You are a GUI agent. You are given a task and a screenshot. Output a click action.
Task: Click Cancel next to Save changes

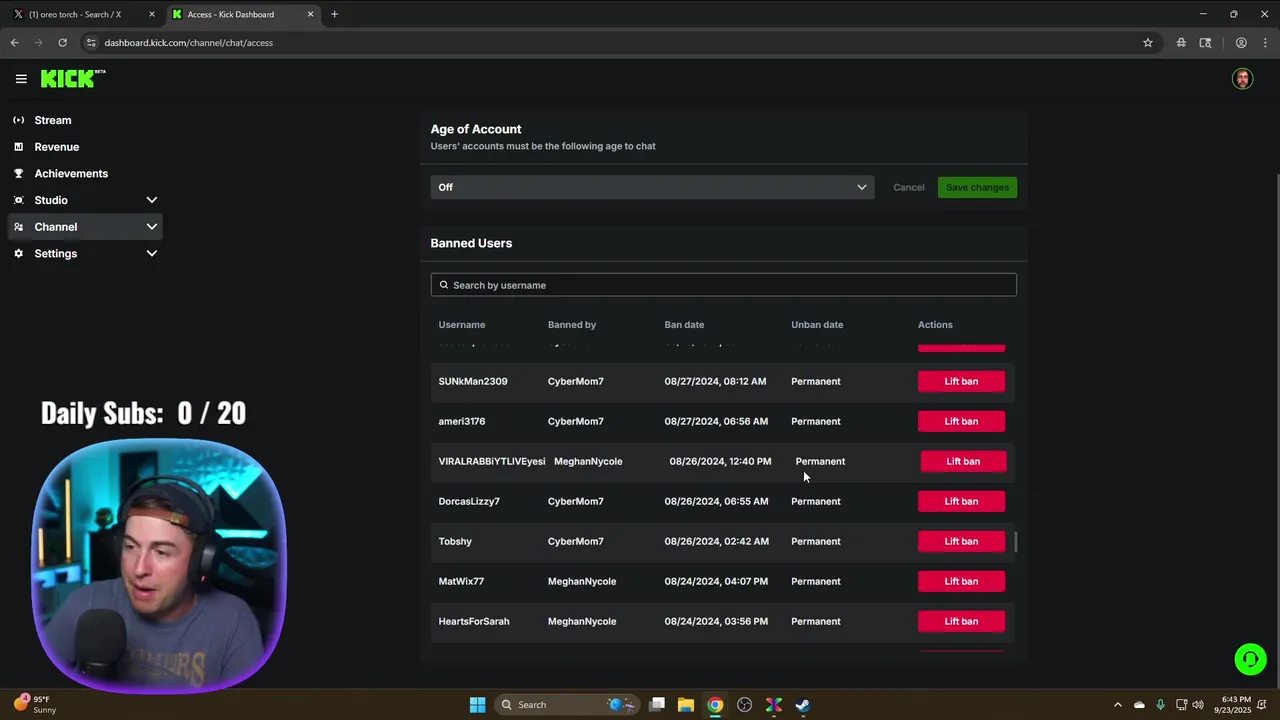(908, 187)
